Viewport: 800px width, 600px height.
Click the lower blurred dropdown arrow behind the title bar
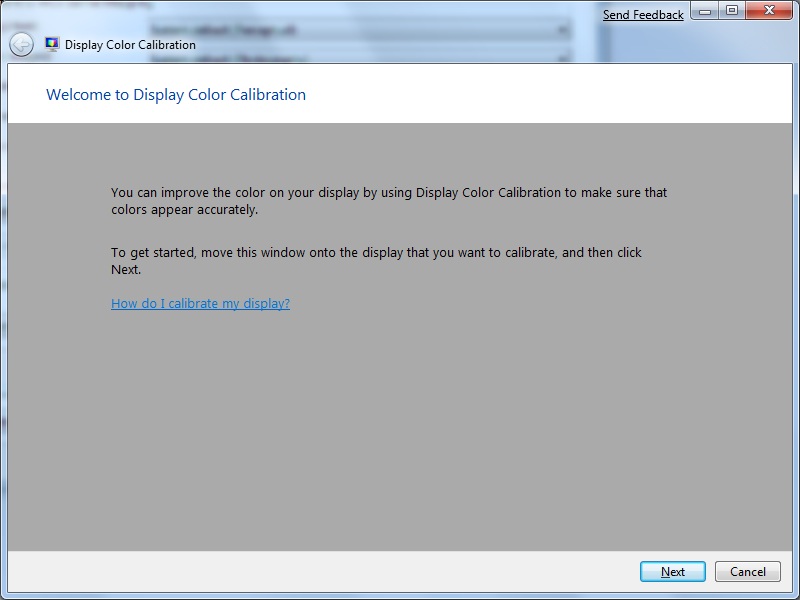pos(562,58)
